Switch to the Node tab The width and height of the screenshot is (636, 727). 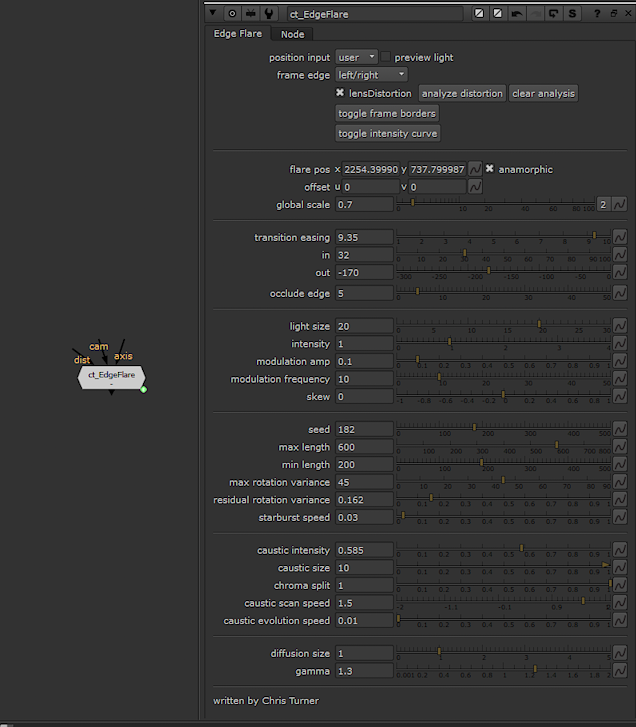pos(292,34)
